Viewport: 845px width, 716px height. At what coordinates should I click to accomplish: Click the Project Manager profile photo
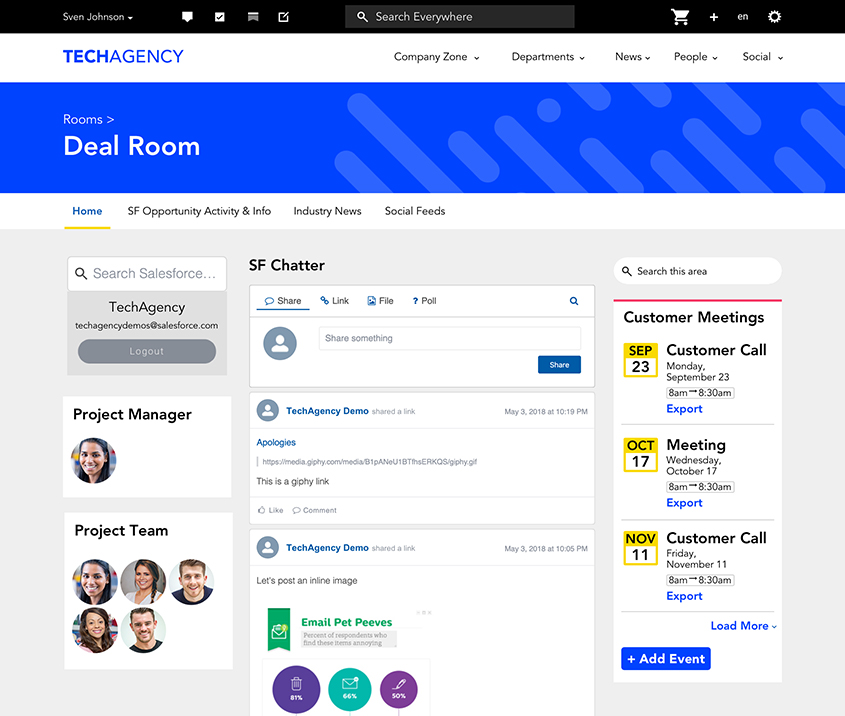(94, 461)
